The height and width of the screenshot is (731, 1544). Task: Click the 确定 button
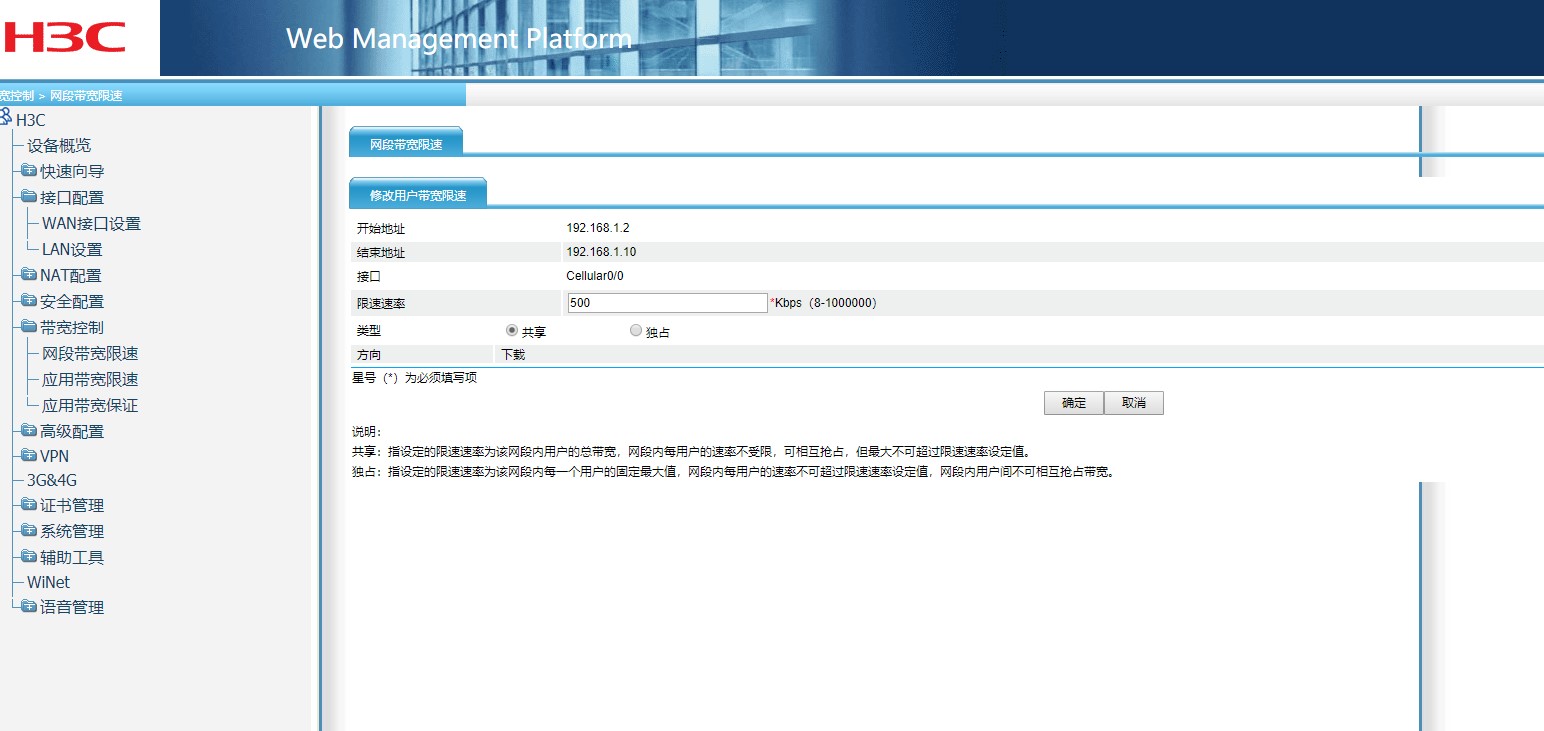pyautogui.click(x=1074, y=403)
